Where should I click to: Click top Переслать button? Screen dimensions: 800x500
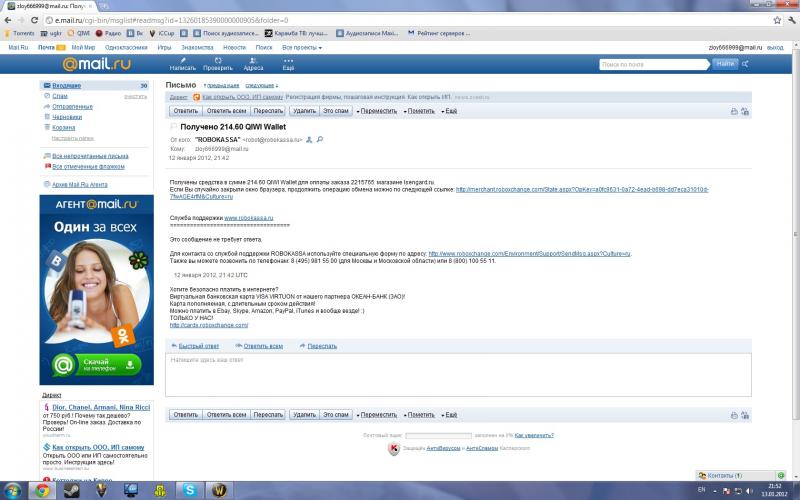(268, 111)
